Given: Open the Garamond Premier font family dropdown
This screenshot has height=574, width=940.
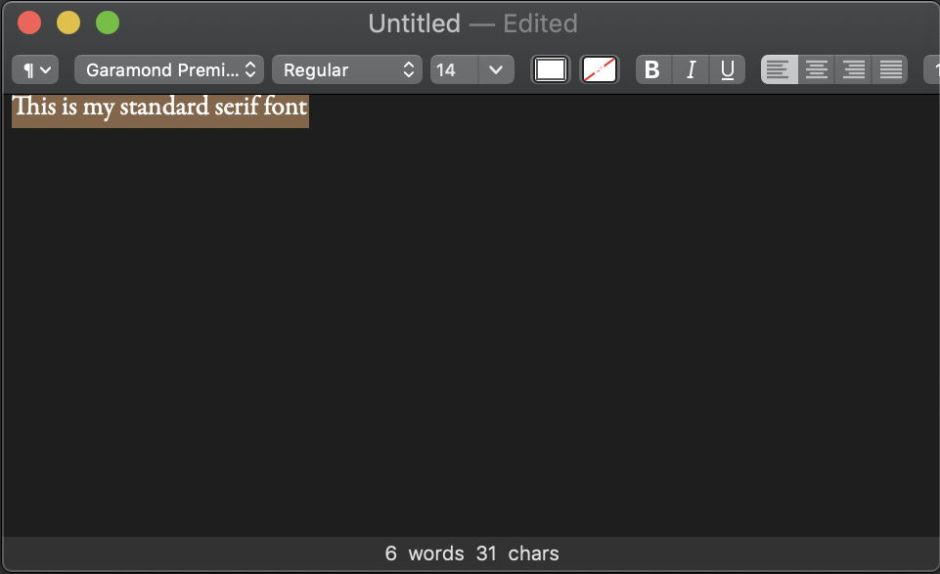Looking at the screenshot, I should click(169, 70).
